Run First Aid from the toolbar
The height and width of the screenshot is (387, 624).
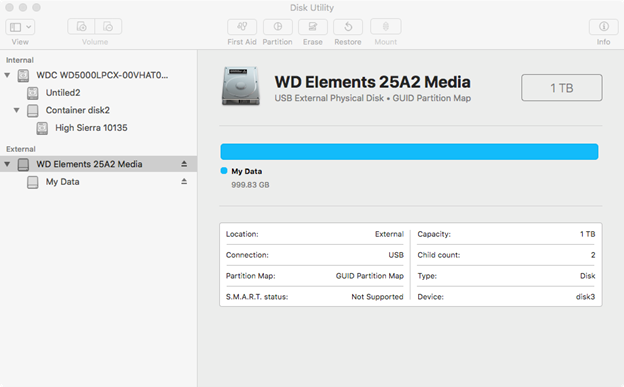242,27
